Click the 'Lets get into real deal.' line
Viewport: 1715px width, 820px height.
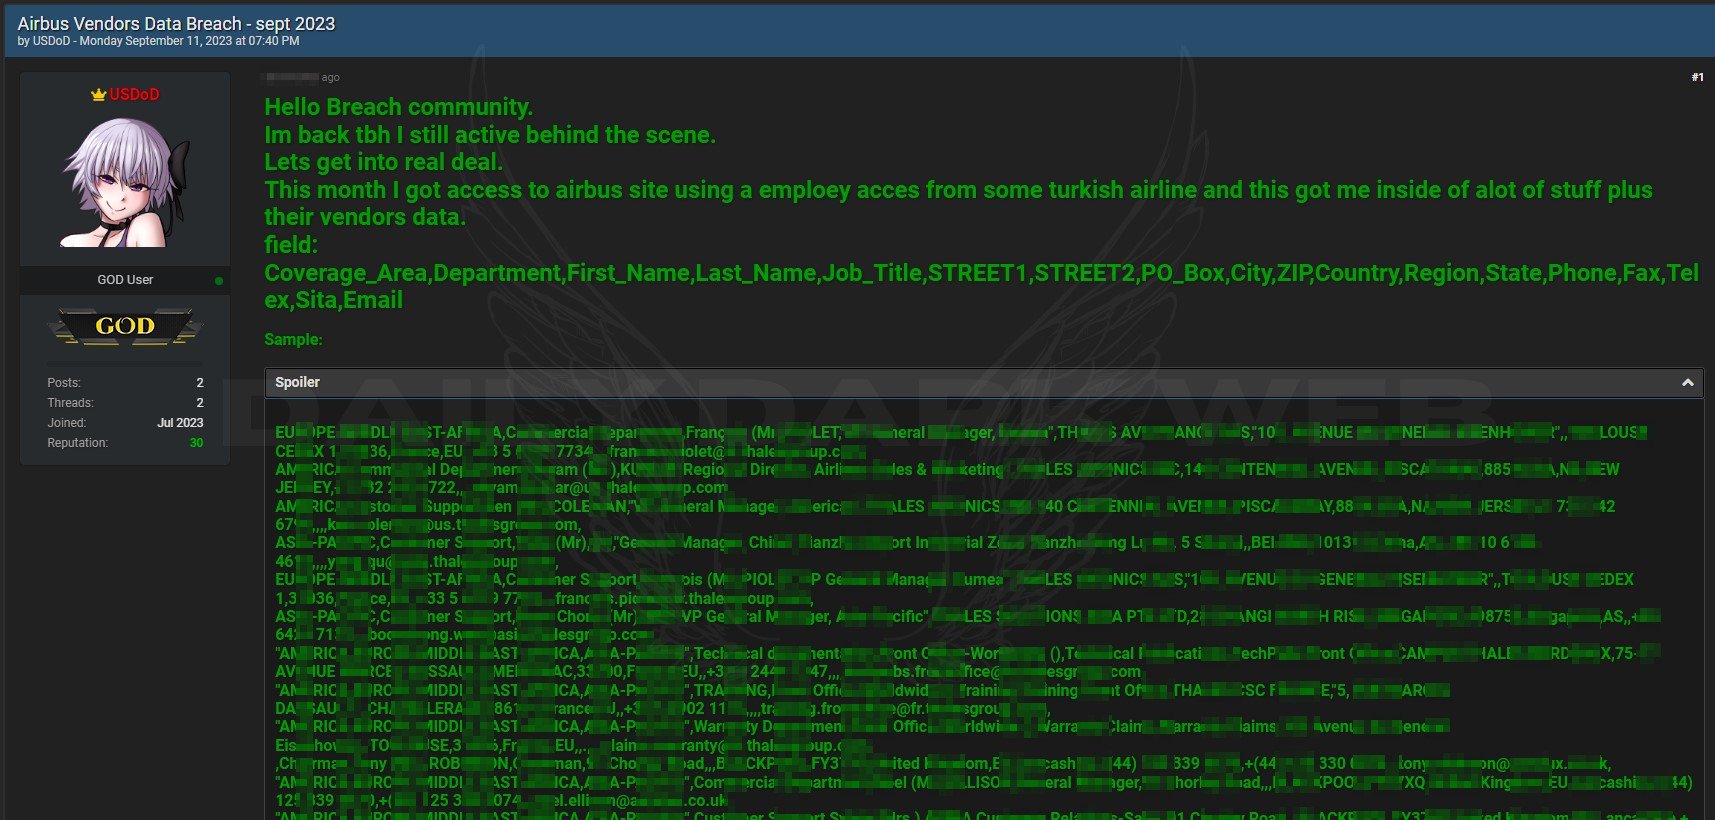[383, 162]
